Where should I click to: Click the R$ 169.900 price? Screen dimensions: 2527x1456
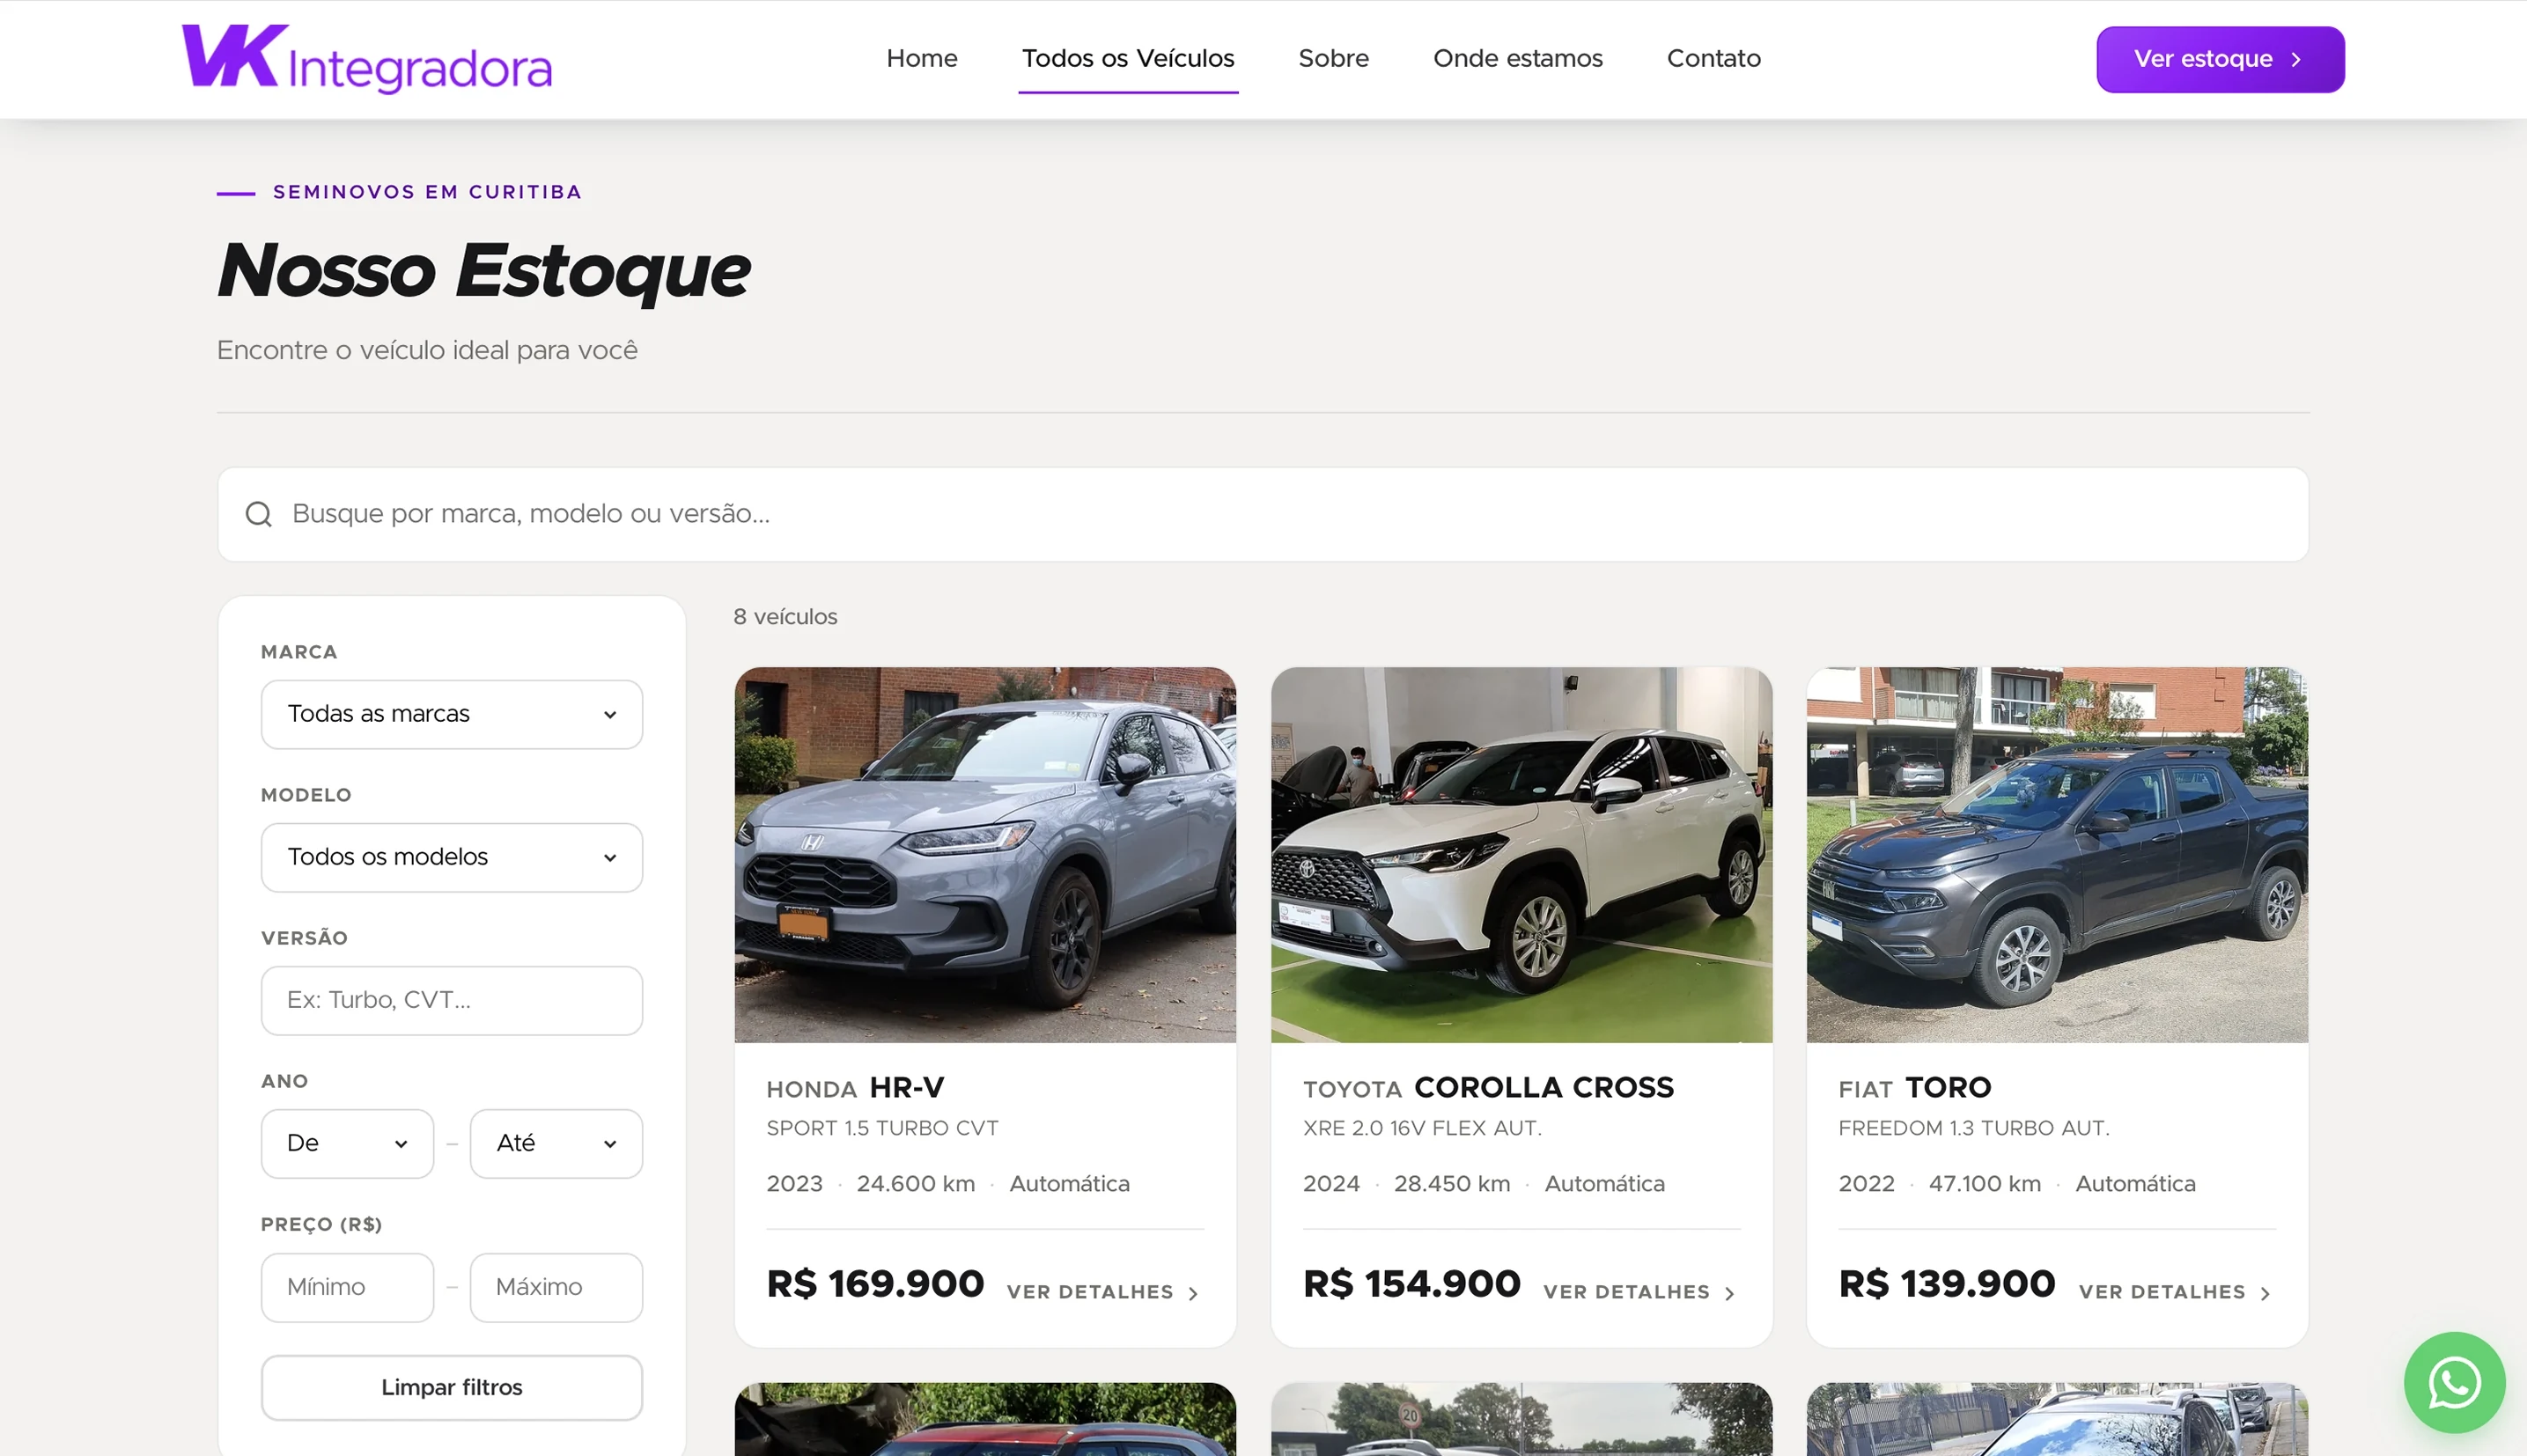click(875, 1284)
